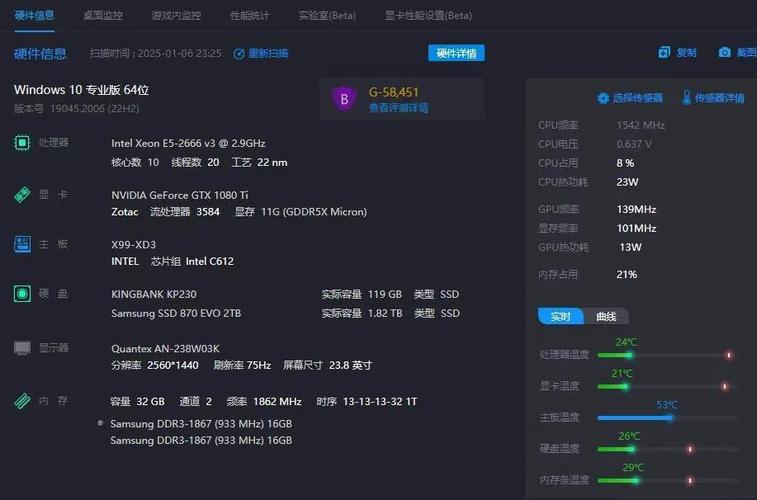This screenshot has width=757, height=500.
Task: Click the 处理器温度 temperature bar
Action: tap(668, 355)
